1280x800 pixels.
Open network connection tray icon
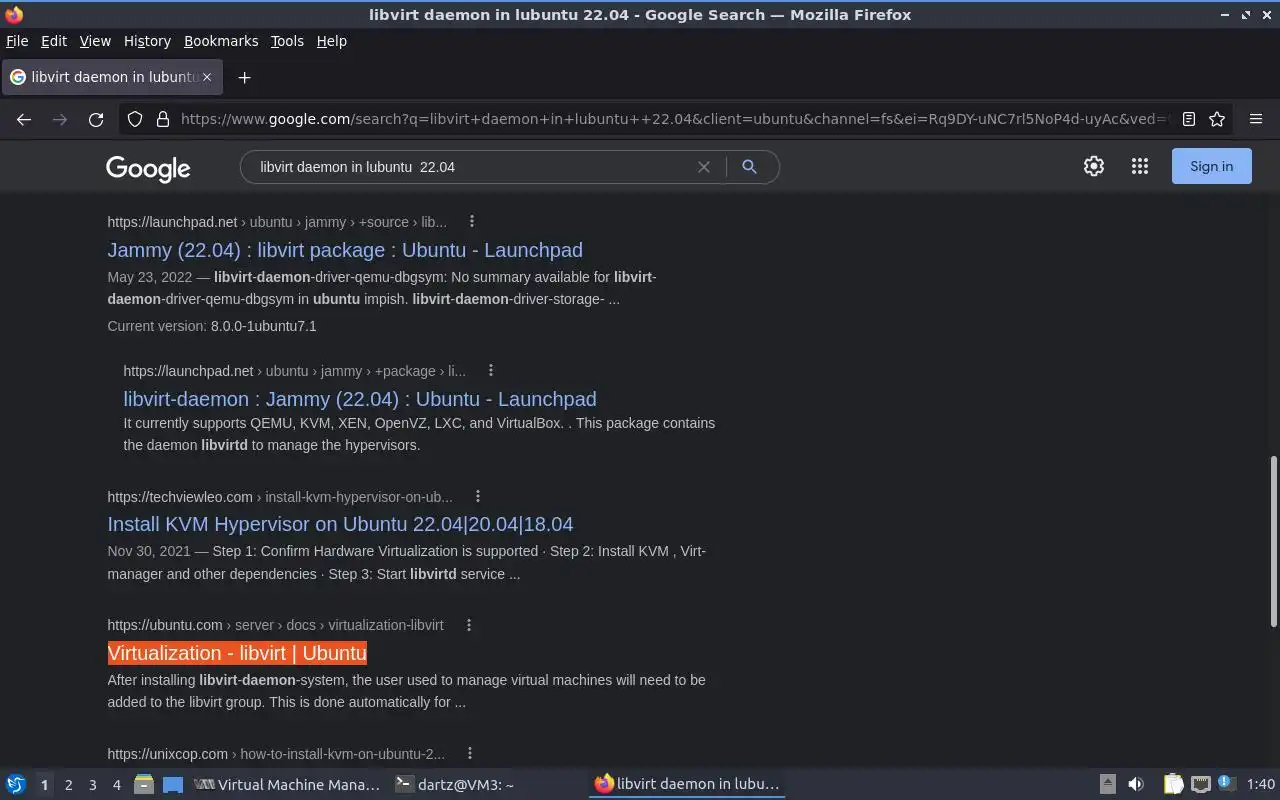click(x=1200, y=785)
